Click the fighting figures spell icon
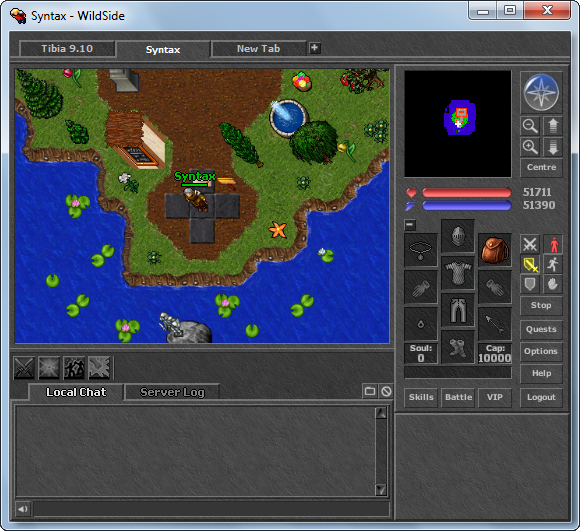The image size is (580, 531). (74, 368)
